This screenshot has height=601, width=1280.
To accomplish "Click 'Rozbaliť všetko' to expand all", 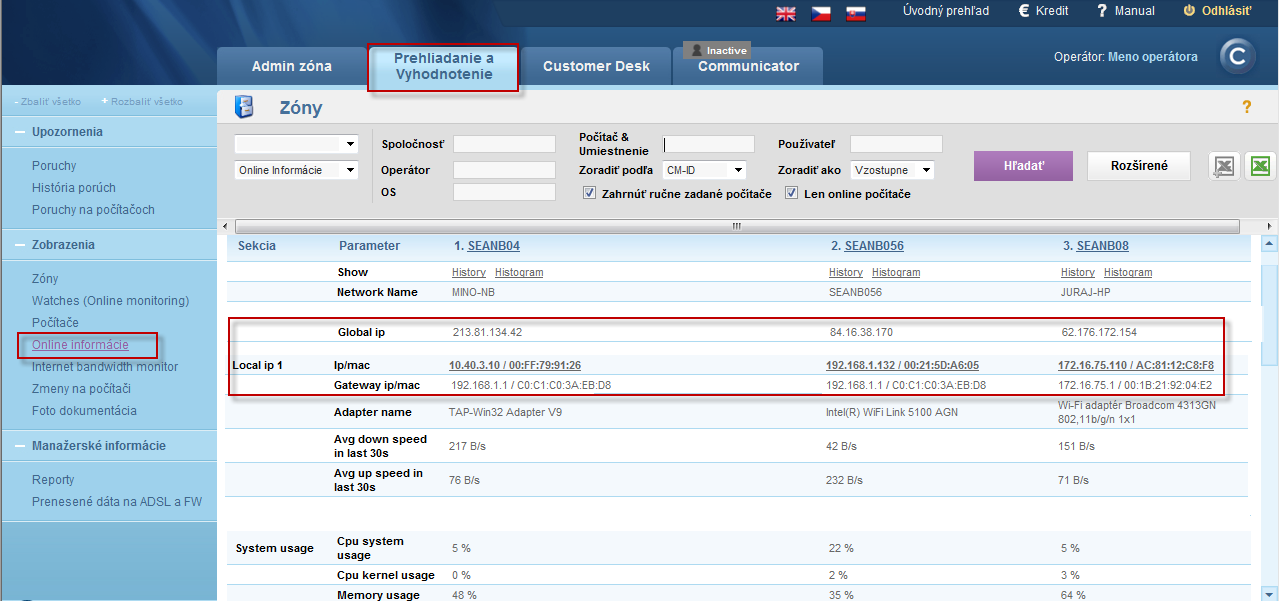I will 142,101.
